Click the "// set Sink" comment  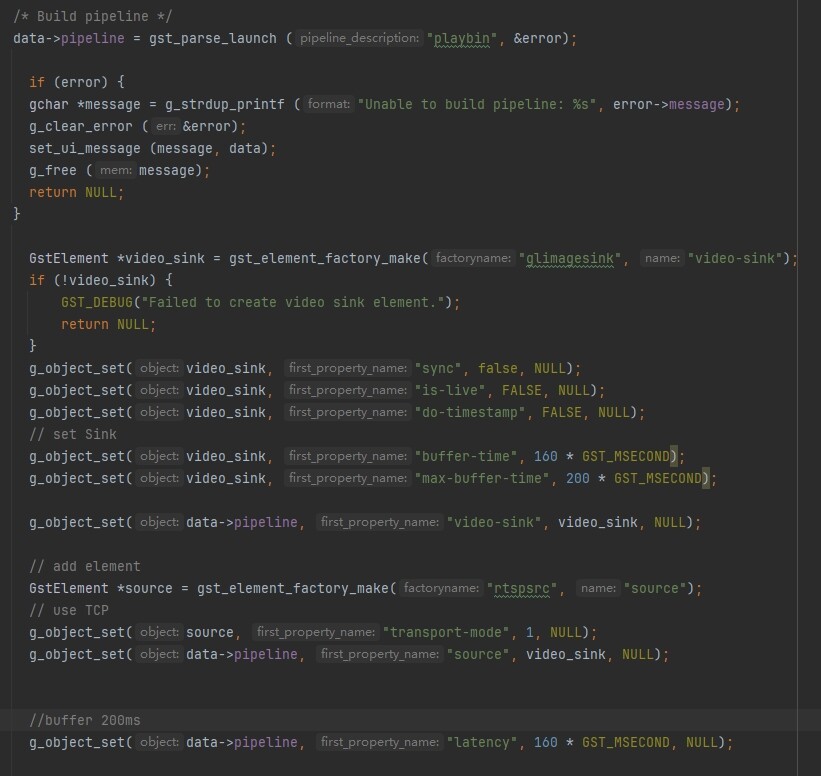pos(73,434)
